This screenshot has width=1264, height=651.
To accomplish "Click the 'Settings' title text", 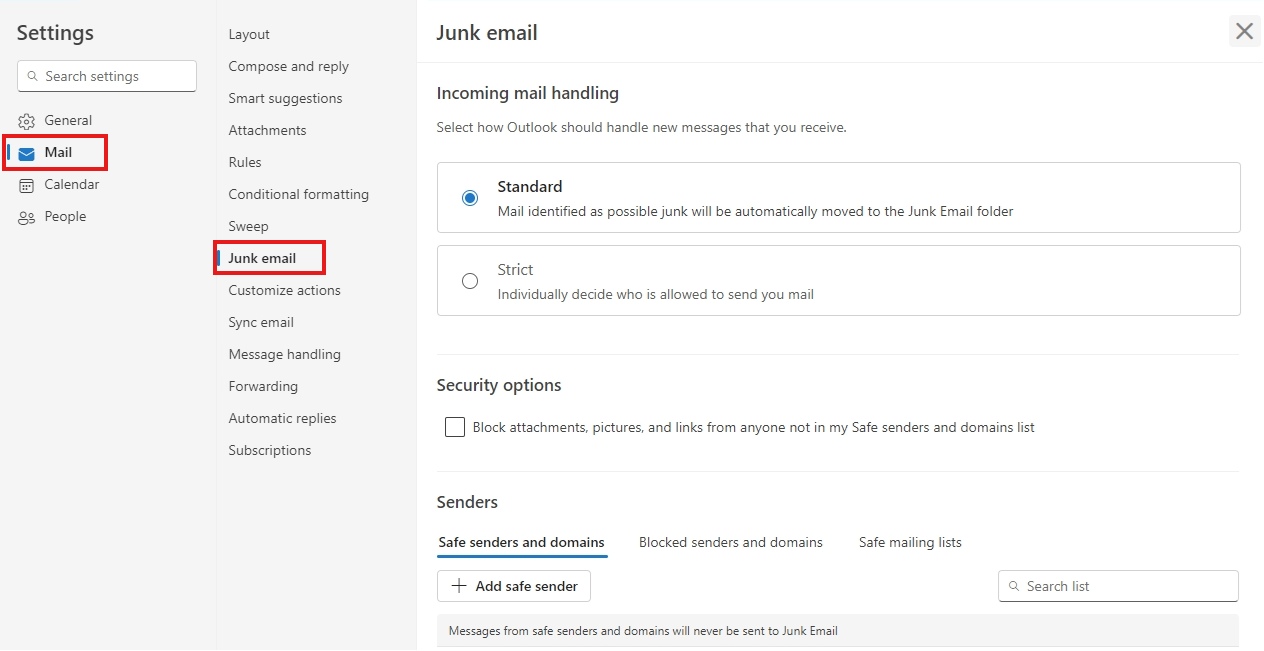I will (x=55, y=33).
